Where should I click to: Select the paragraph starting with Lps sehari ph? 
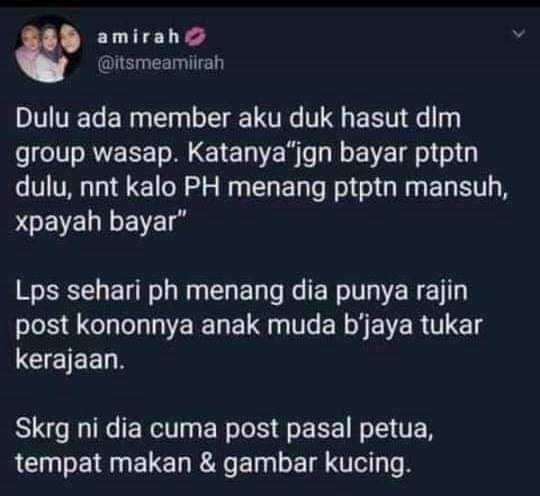pos(249,326)
